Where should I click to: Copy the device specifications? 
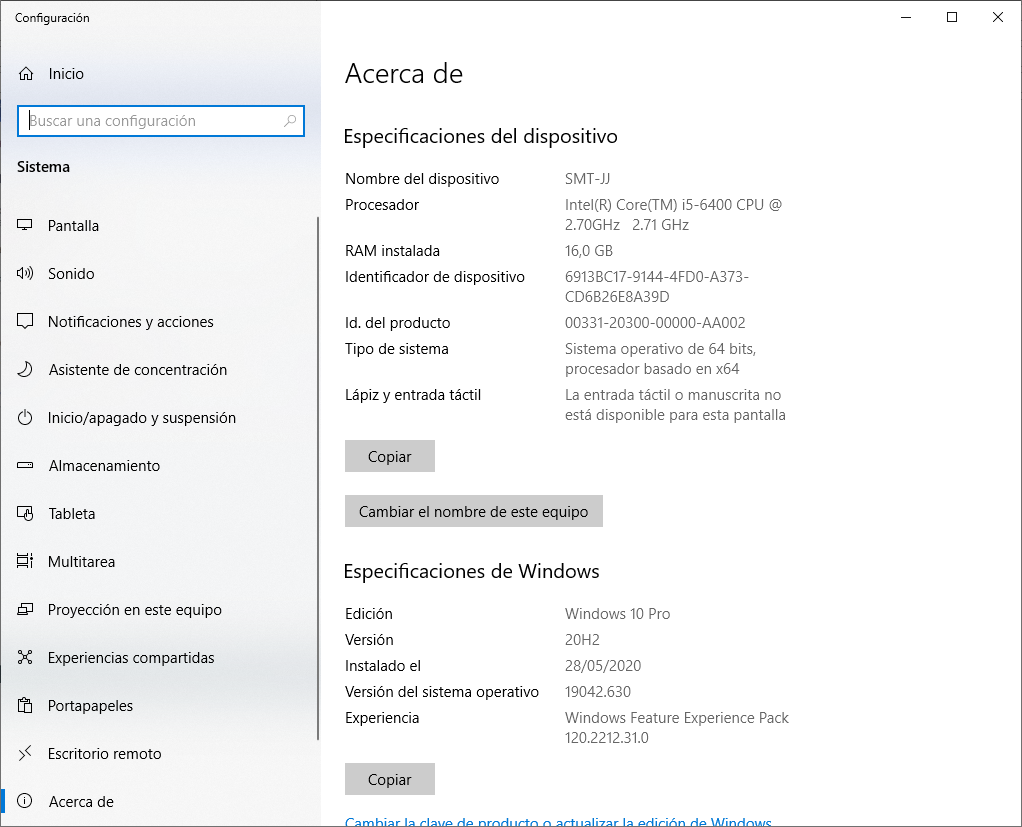390,456
